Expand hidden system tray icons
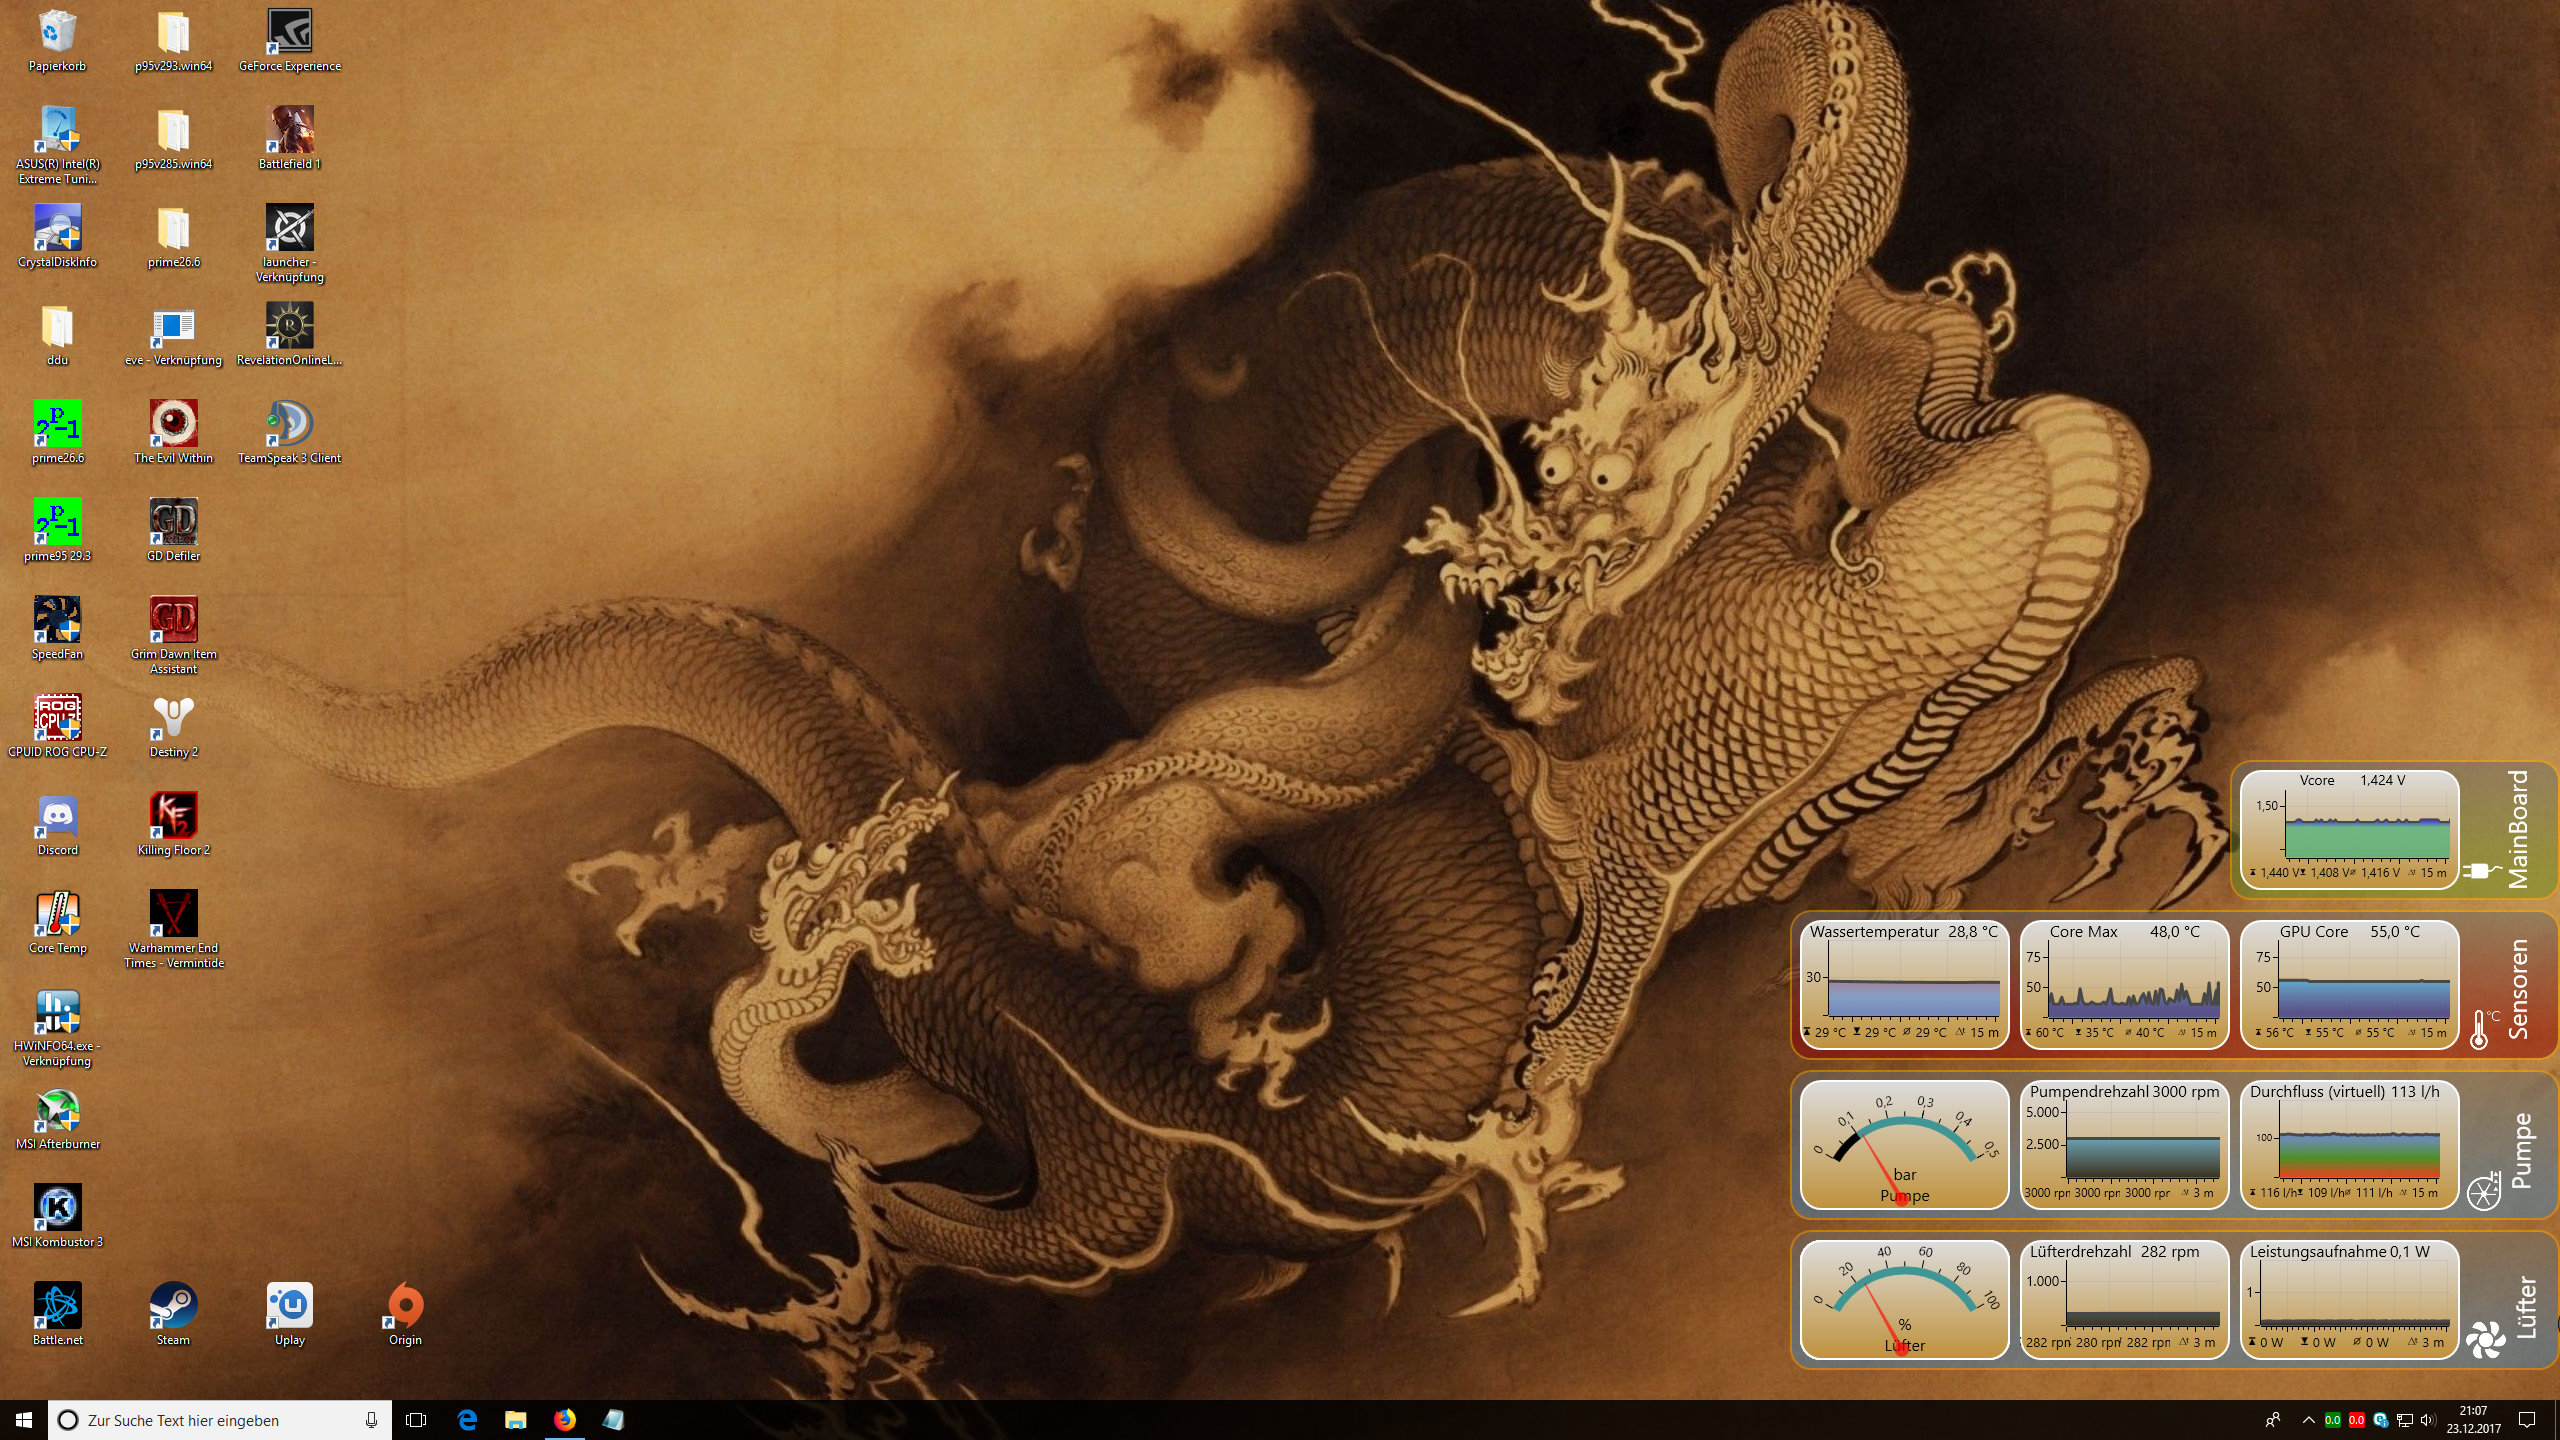Viewport: 2560px width, 1440px height. [2308, 1420]
